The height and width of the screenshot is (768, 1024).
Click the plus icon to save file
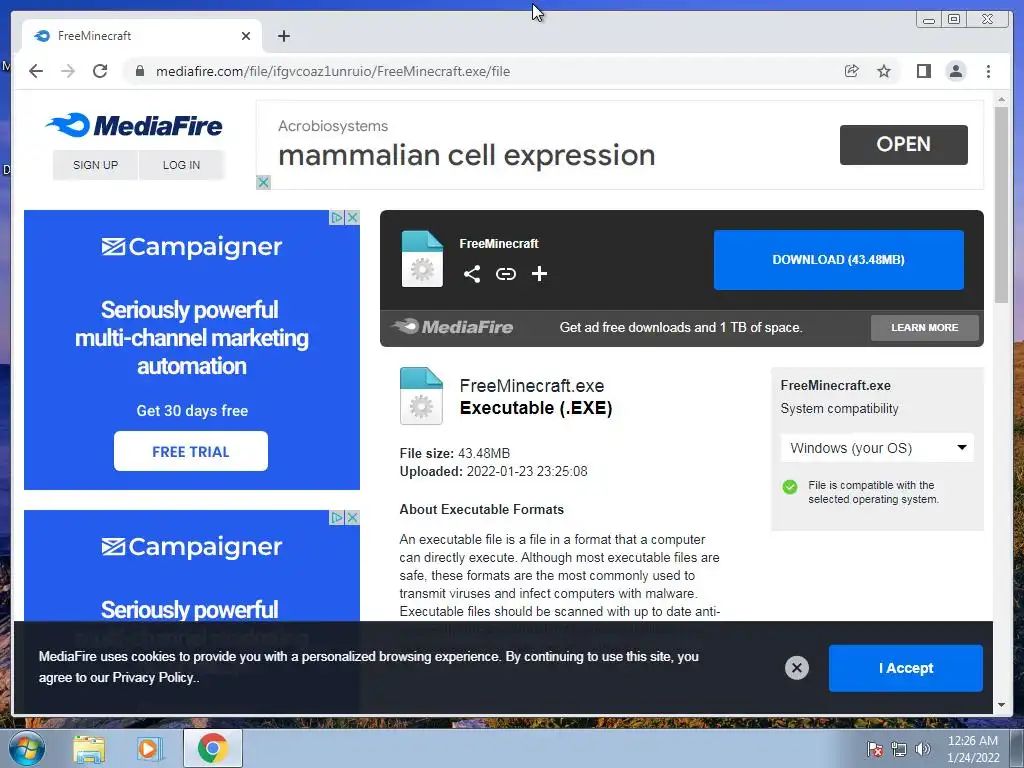coord(539,274)
